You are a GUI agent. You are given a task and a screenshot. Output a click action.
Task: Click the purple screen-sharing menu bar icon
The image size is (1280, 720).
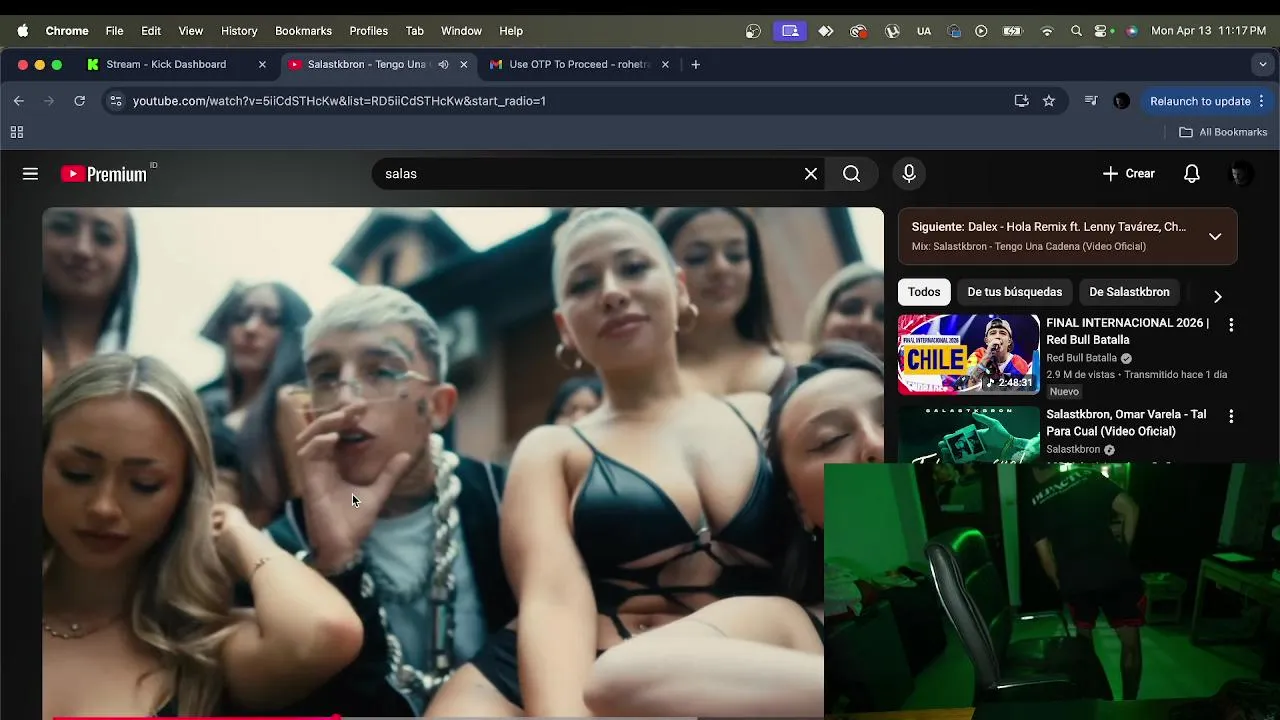click(790, 31)
